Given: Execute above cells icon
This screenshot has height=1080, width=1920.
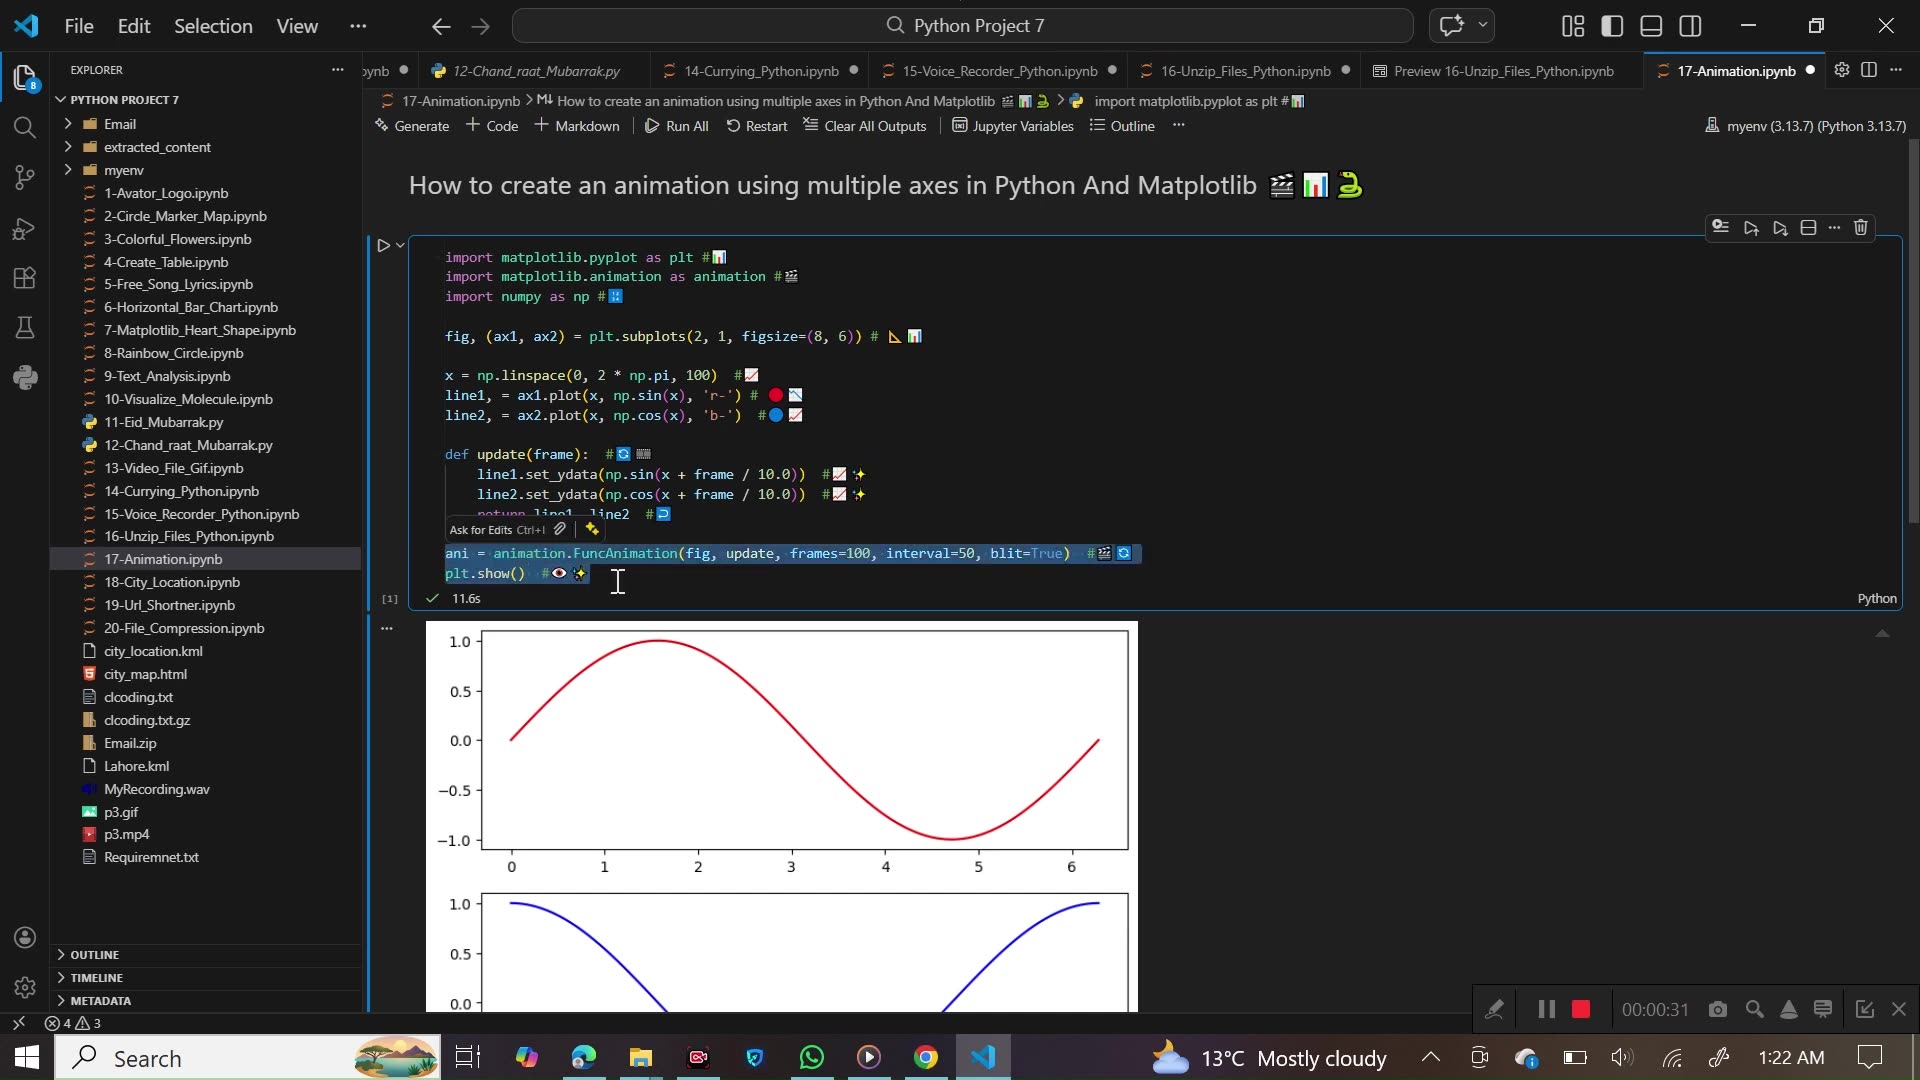Looking at the screenshot, I should [x=1751, y=228].
